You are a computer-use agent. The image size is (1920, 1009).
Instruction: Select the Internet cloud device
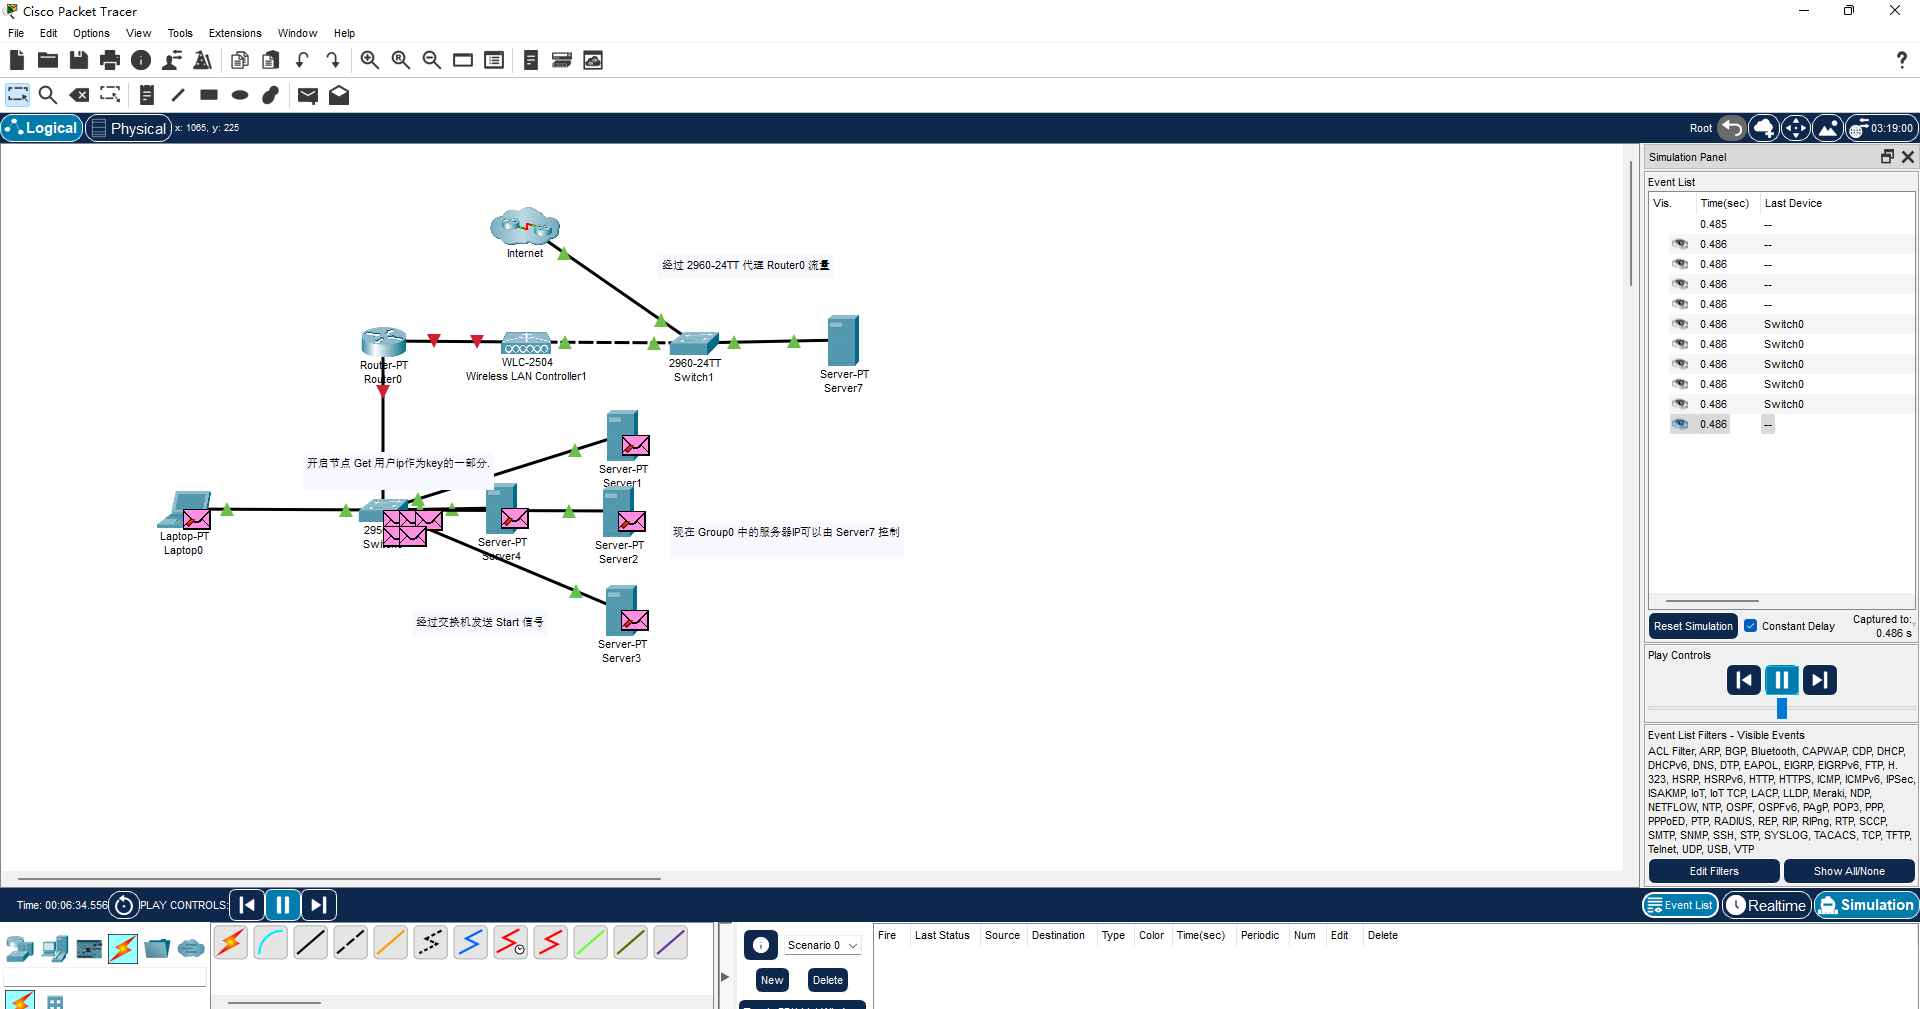pos(525,228)
